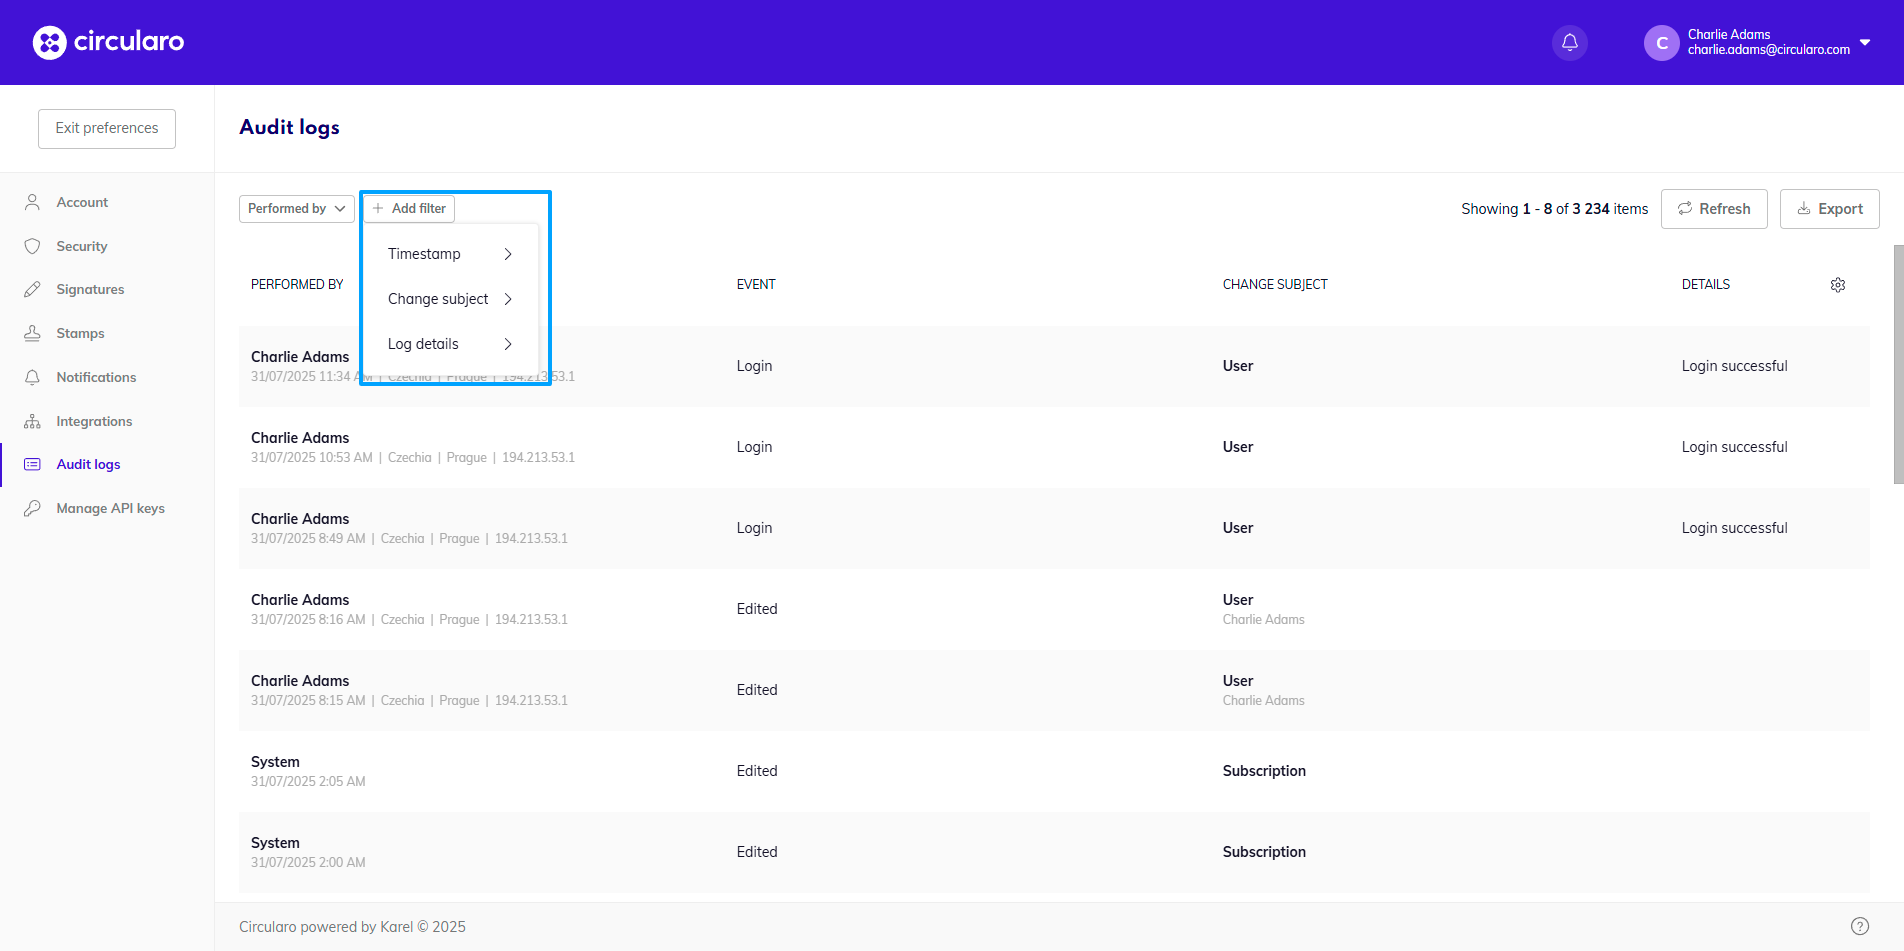This screenshot has height=951, width=1904.
Task: Click the vertical page scrollbar
Action: [x=1897, y=364]
